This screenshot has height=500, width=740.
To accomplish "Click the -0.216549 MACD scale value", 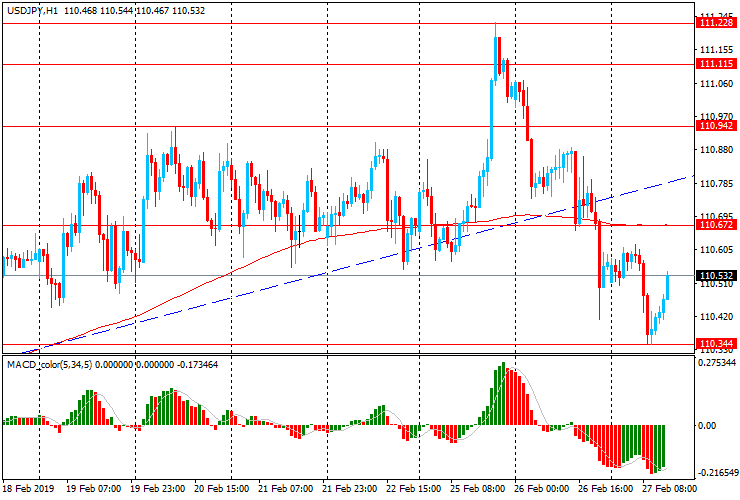I will pyautogui.click(x=717, y=473).
